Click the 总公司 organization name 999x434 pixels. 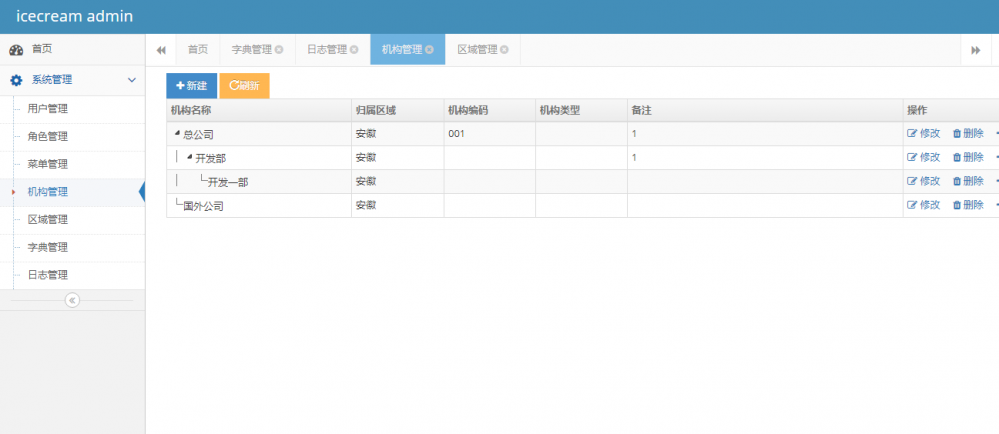pyautogui.click(x=198, y=134)
